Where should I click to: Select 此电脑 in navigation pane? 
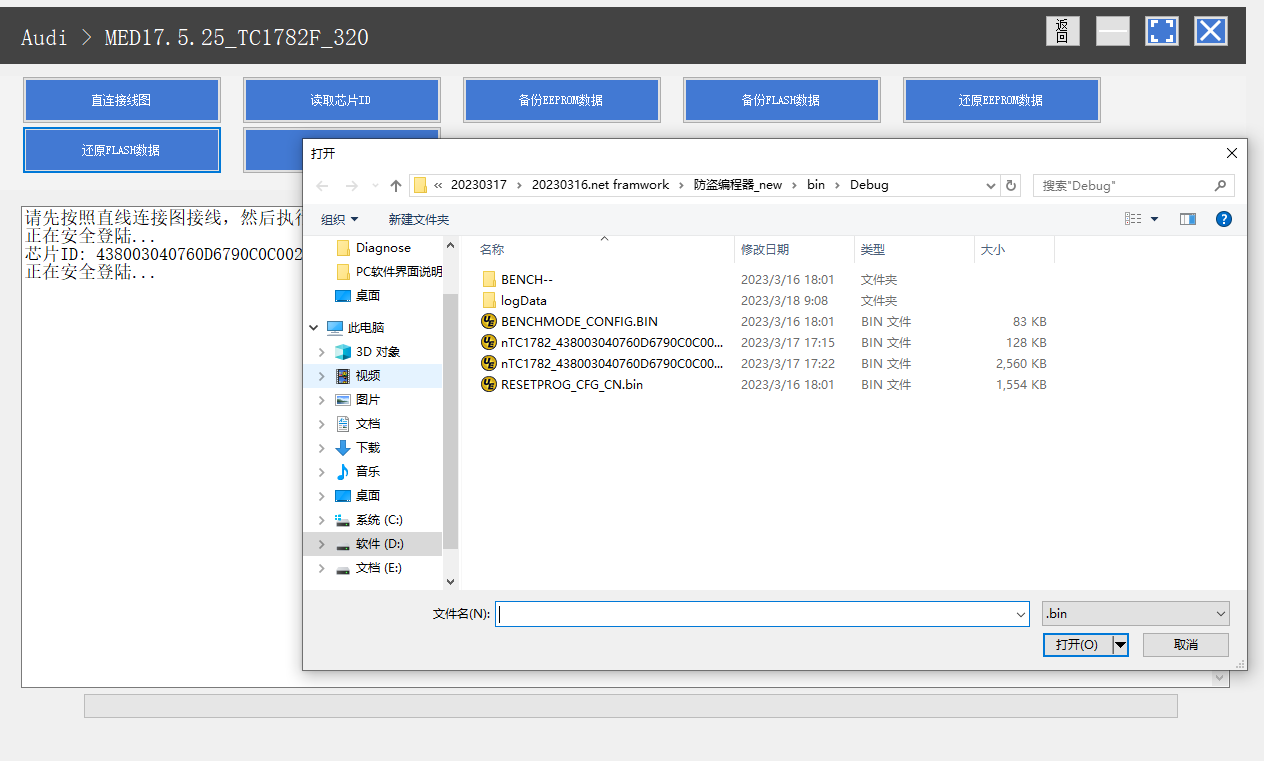point(356,328)
